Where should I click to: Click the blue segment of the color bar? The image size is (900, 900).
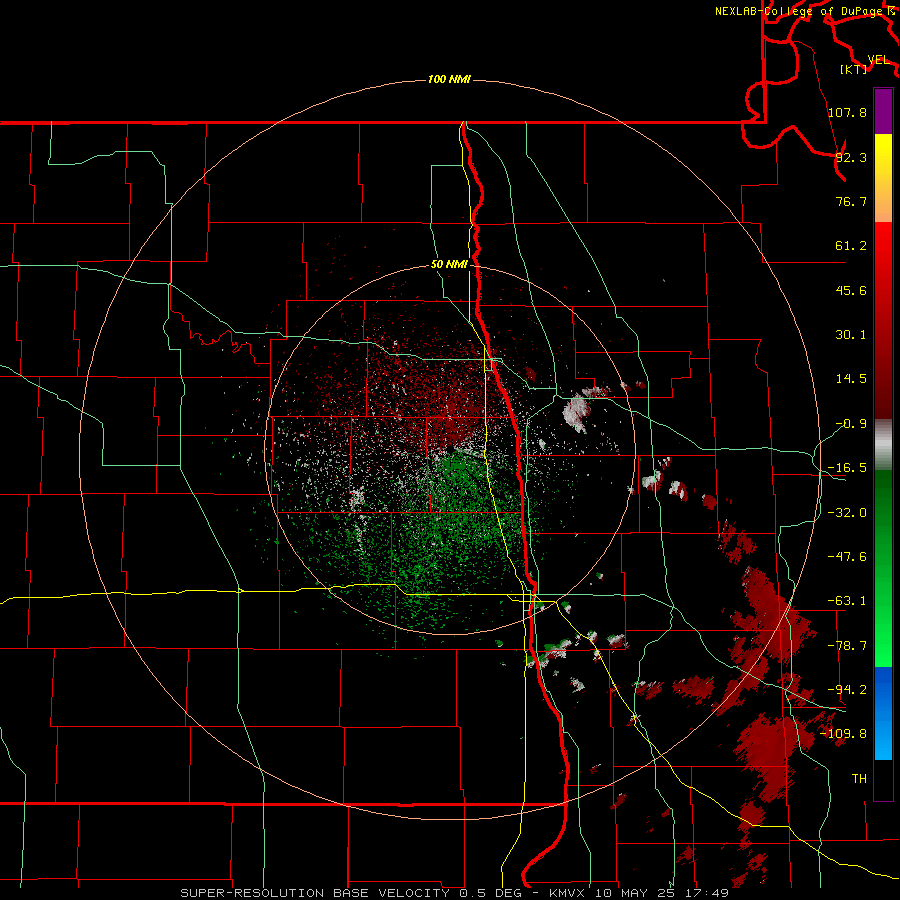click(x=883, y=713)
